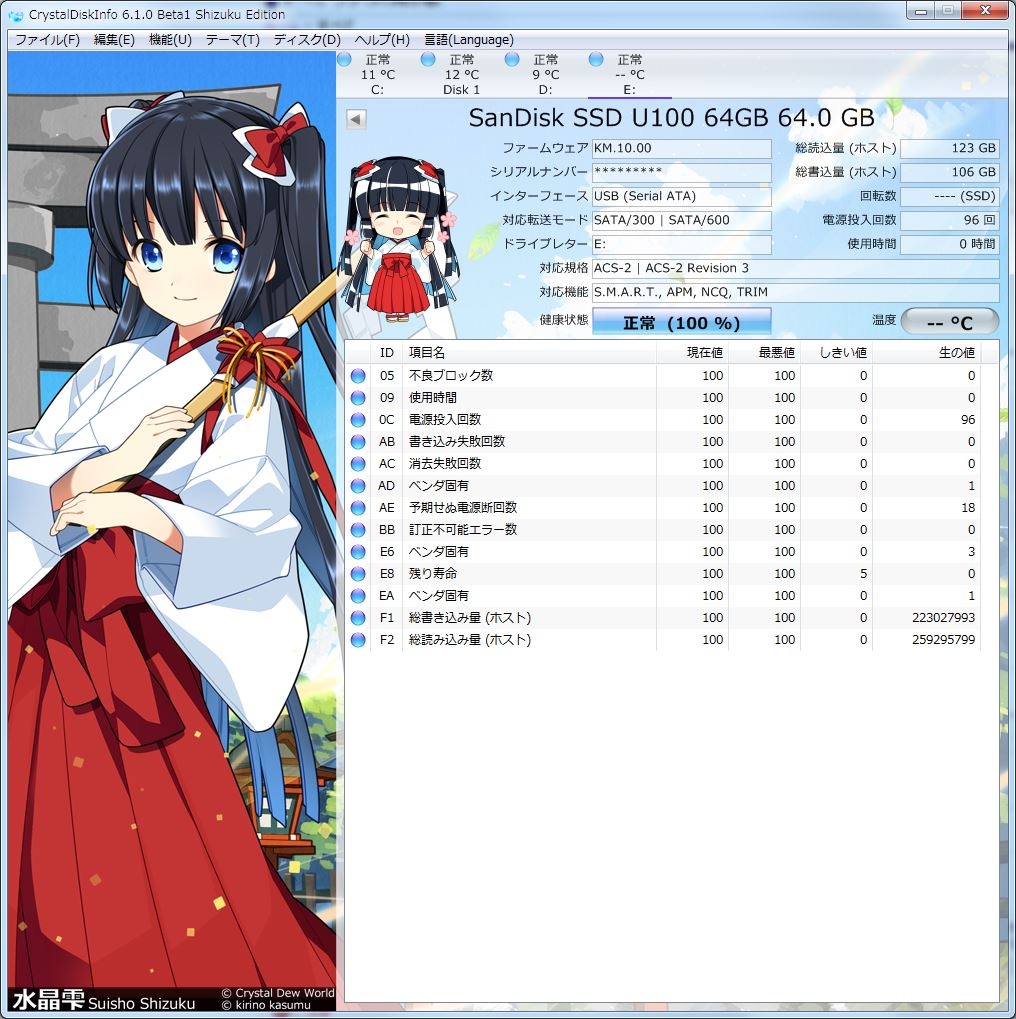Screen dimensions: 1016x1019
Task: Click the standard field ACS-2 | ACS-2 Revision 3
Action: click(796, 268)
